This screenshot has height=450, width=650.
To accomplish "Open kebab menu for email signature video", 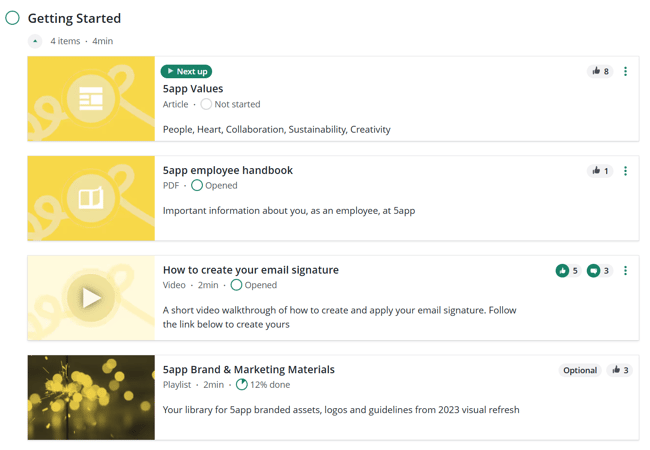I will pos(625,271).
